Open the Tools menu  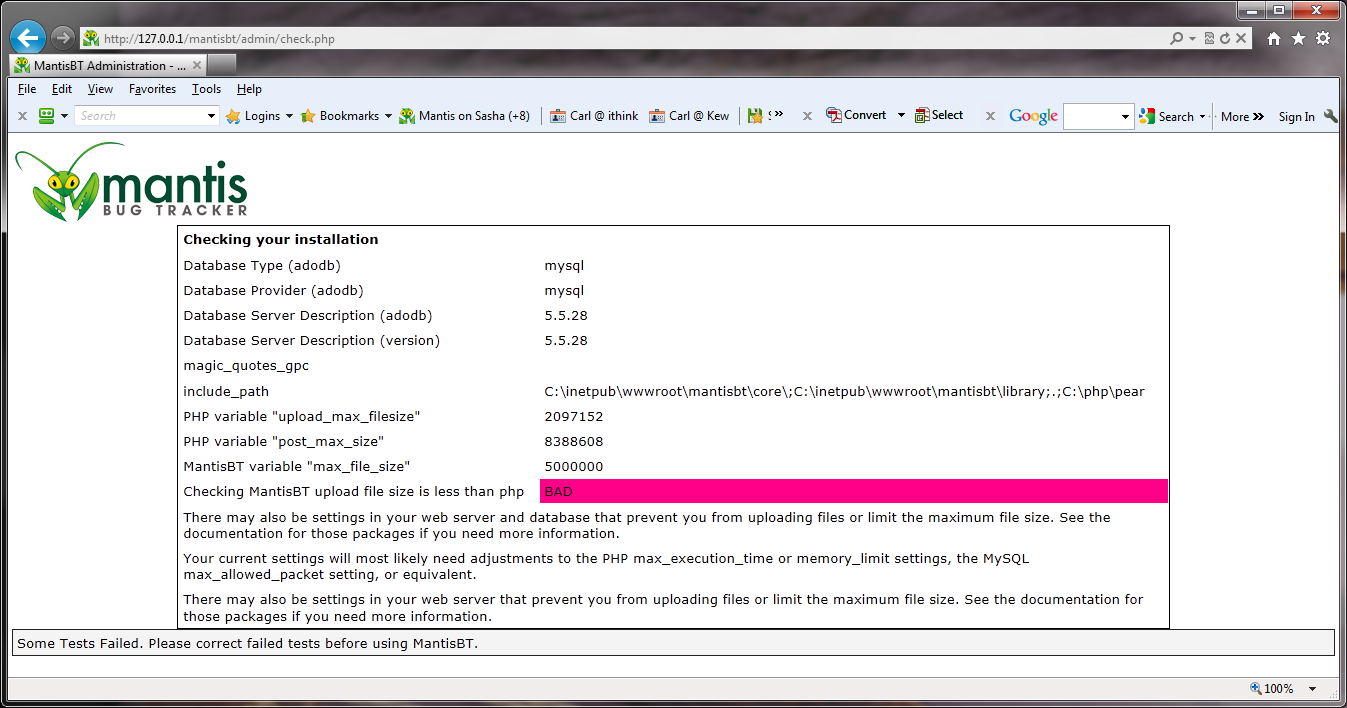click(206, 89)
